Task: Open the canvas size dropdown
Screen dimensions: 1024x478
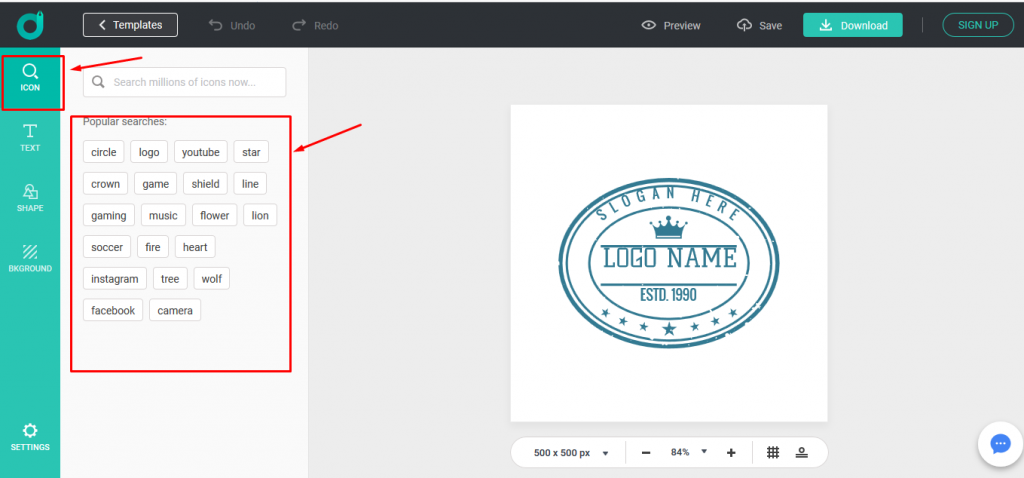Action: [x=571, y=453]
